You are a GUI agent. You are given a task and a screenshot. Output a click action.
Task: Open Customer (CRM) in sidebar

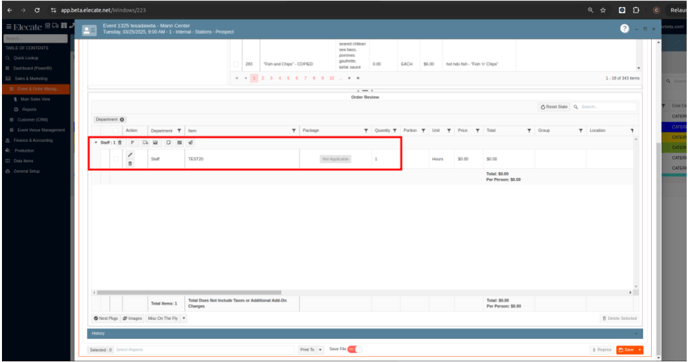click(x=32, y=120)
